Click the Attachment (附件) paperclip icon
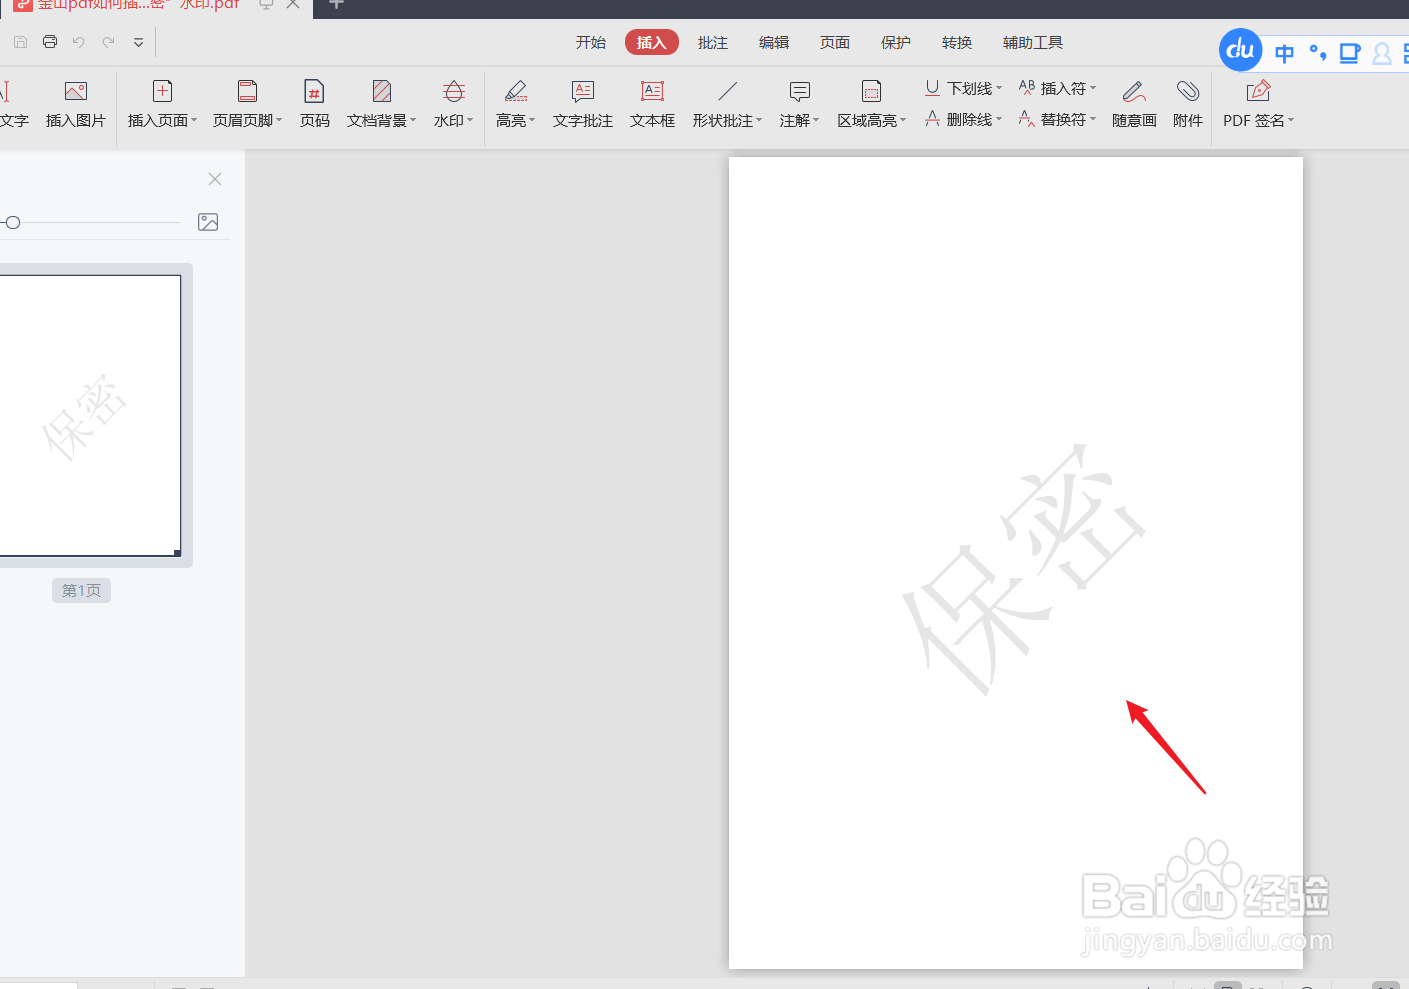Viewport: 1409px width, 989px height. click(1188, 92)
